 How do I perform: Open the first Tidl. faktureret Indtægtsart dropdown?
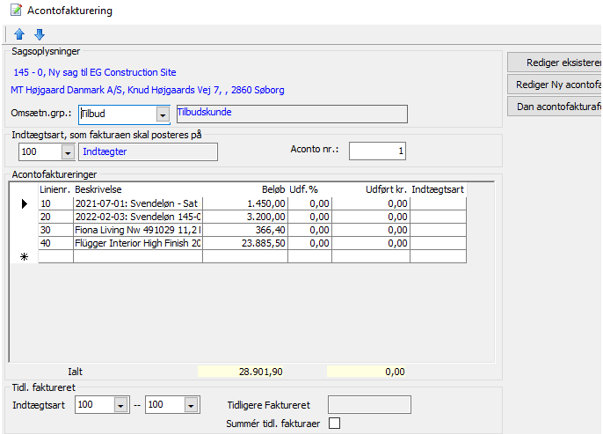coord(121,405)
